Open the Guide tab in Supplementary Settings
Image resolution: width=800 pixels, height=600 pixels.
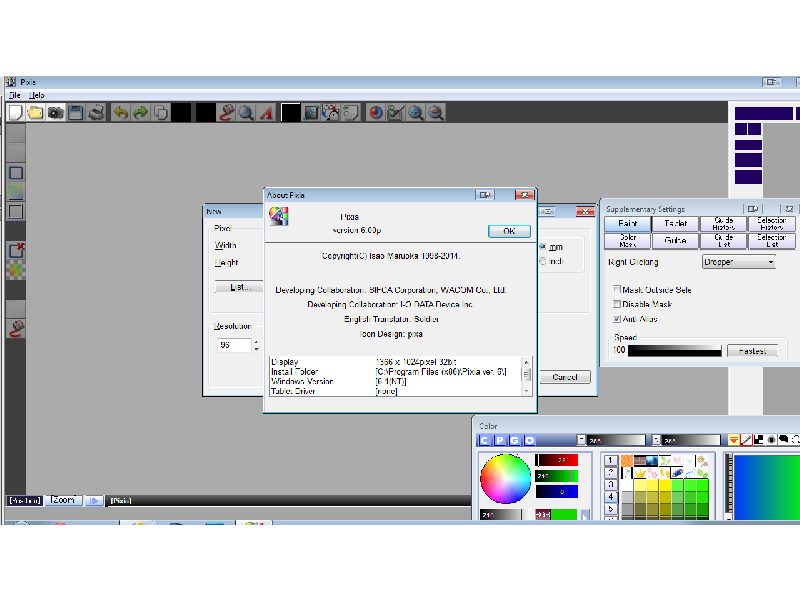pyautogui.click(x=676, y=240)
